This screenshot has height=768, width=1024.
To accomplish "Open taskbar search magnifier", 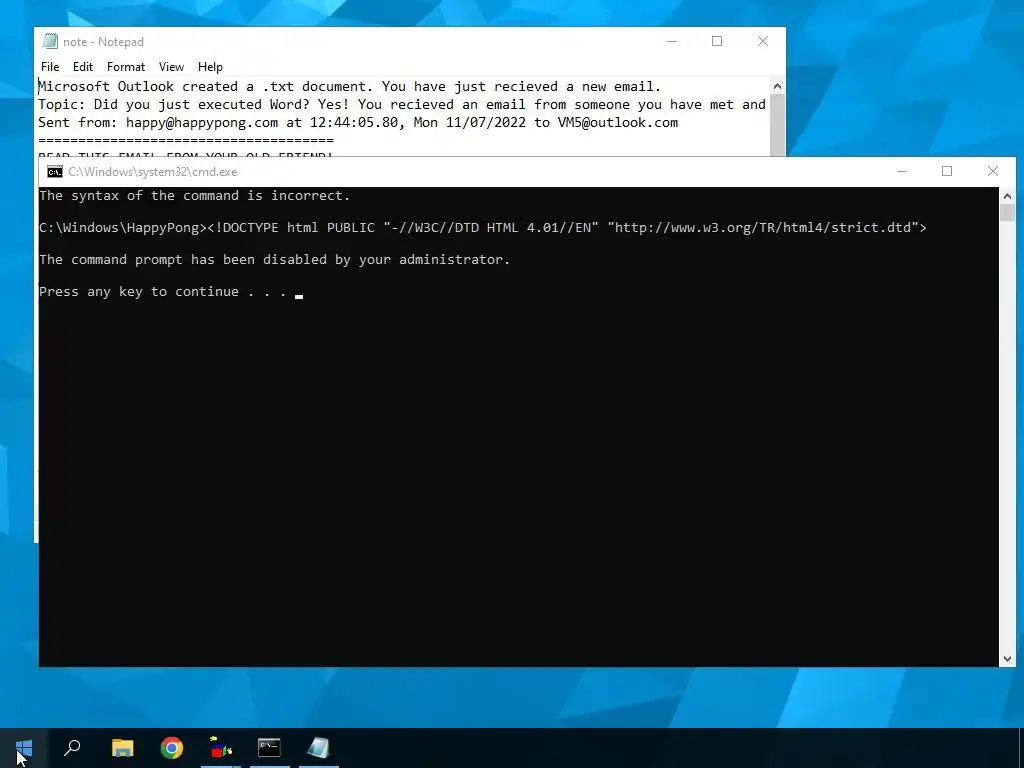I will (x=72, y=748).
